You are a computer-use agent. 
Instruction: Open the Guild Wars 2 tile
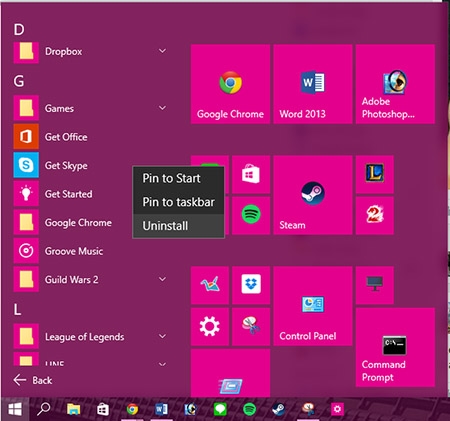click(375, 215)
